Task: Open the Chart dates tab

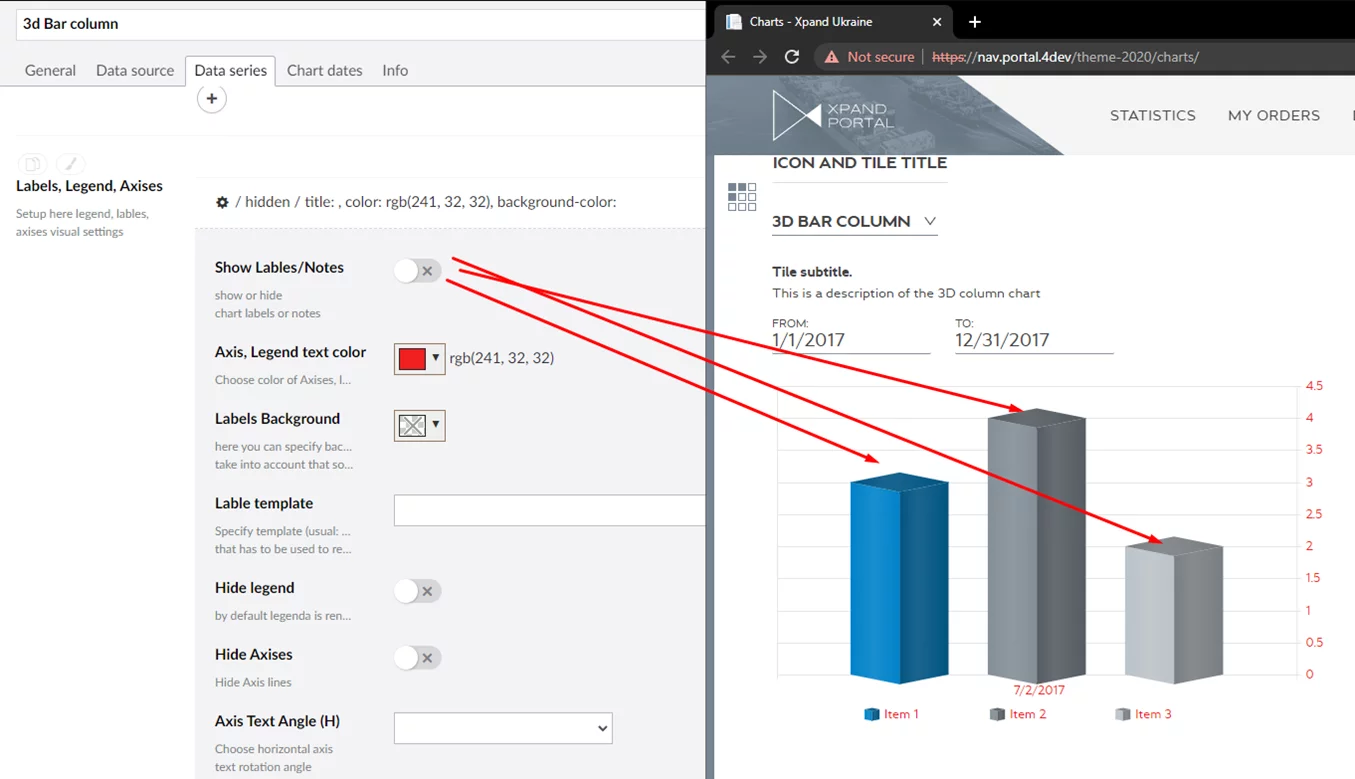Action: point(324,70)
